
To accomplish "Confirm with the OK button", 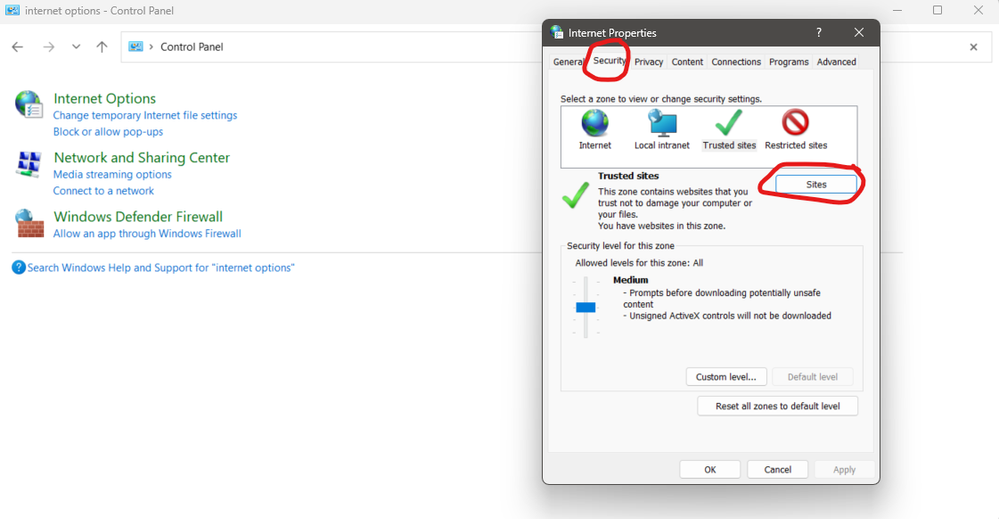I will (x=710, y=469).
